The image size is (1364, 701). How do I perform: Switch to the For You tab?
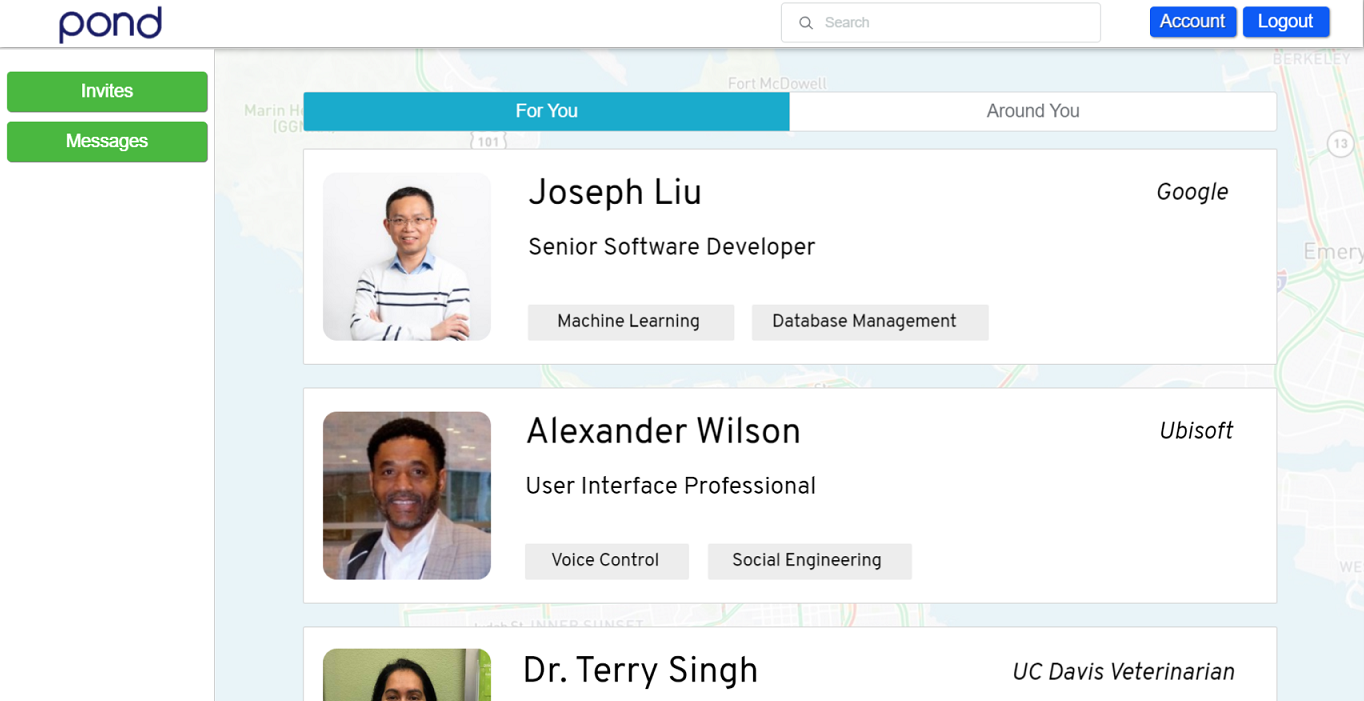click(x=546, y=111)
